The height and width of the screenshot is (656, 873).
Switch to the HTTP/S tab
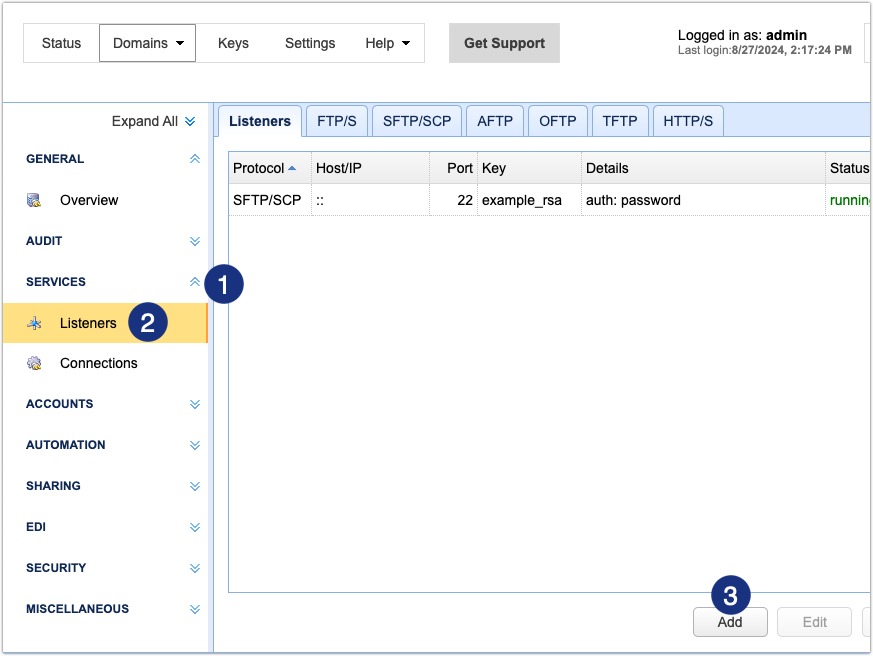coord(688,120)
